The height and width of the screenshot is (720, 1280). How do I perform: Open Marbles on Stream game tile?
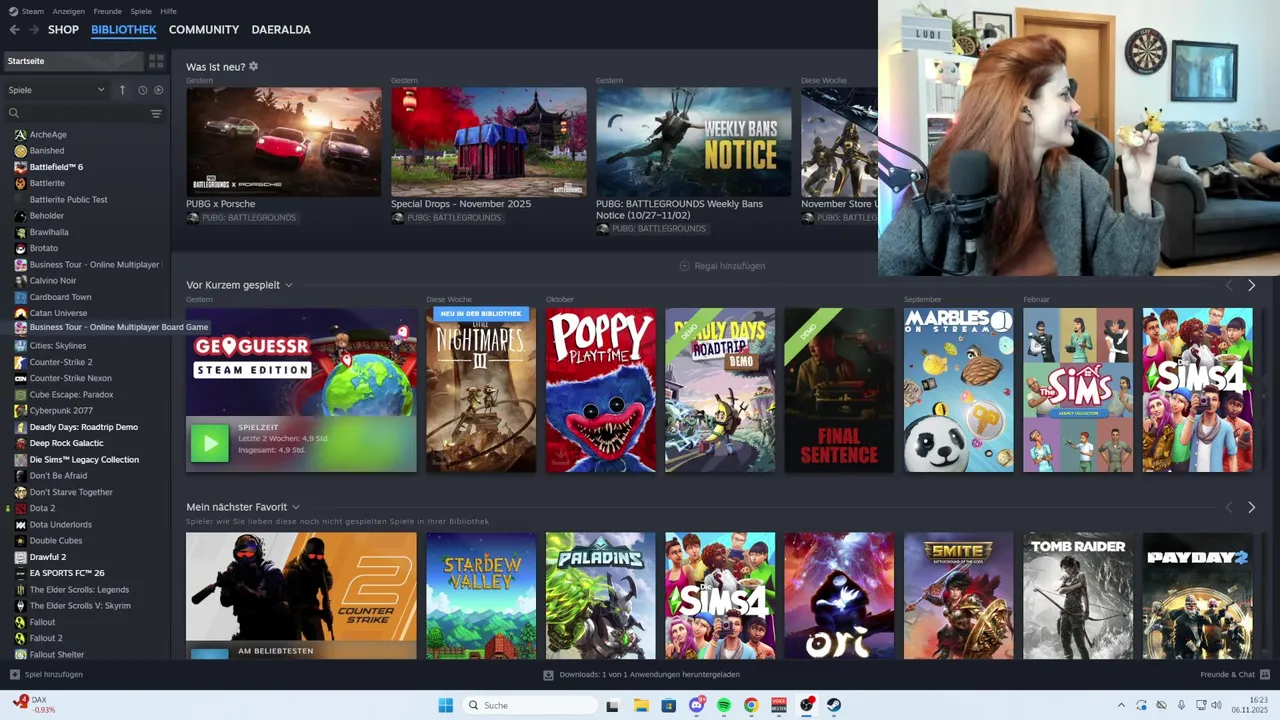[959, 390]
